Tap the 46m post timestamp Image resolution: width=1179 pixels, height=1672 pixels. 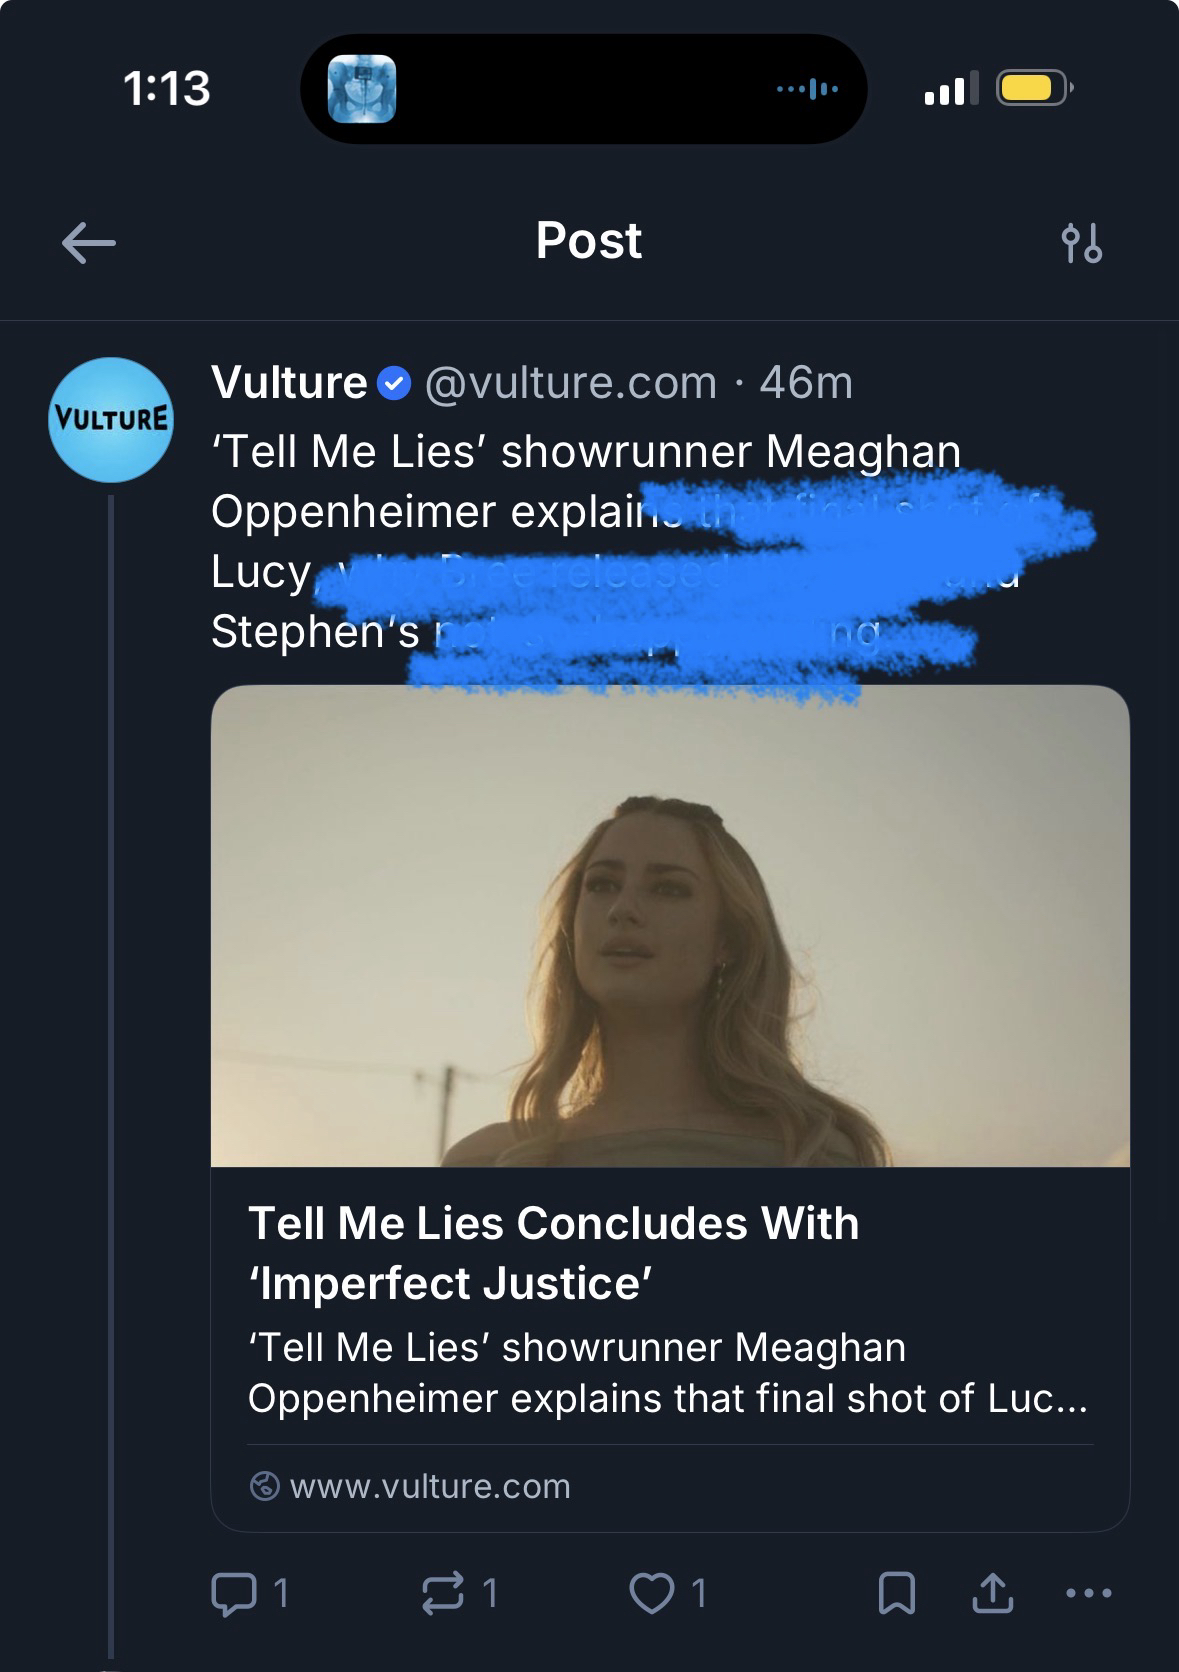[x=806, y=382]
